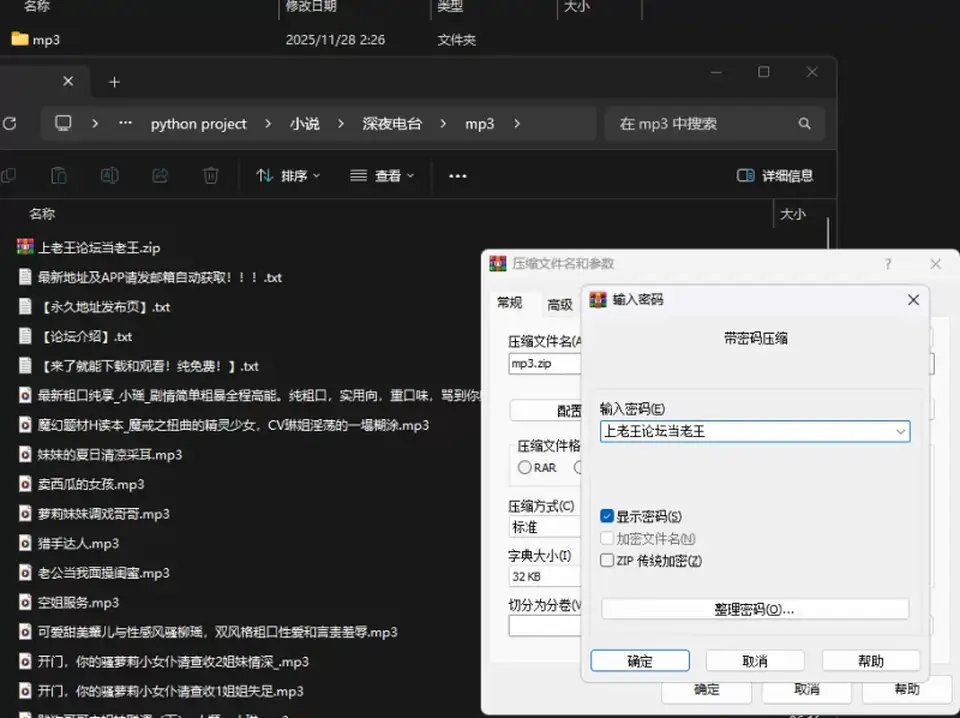Enable the ZIP 传统加密 checkbox
Viewport: 960px width, 718px height.
point(607,560)
